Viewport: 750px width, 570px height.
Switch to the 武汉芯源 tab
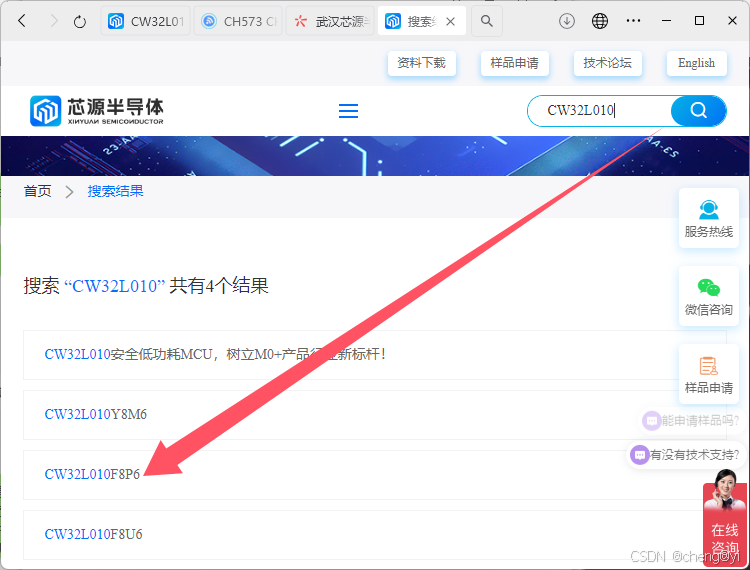[330, 21]
